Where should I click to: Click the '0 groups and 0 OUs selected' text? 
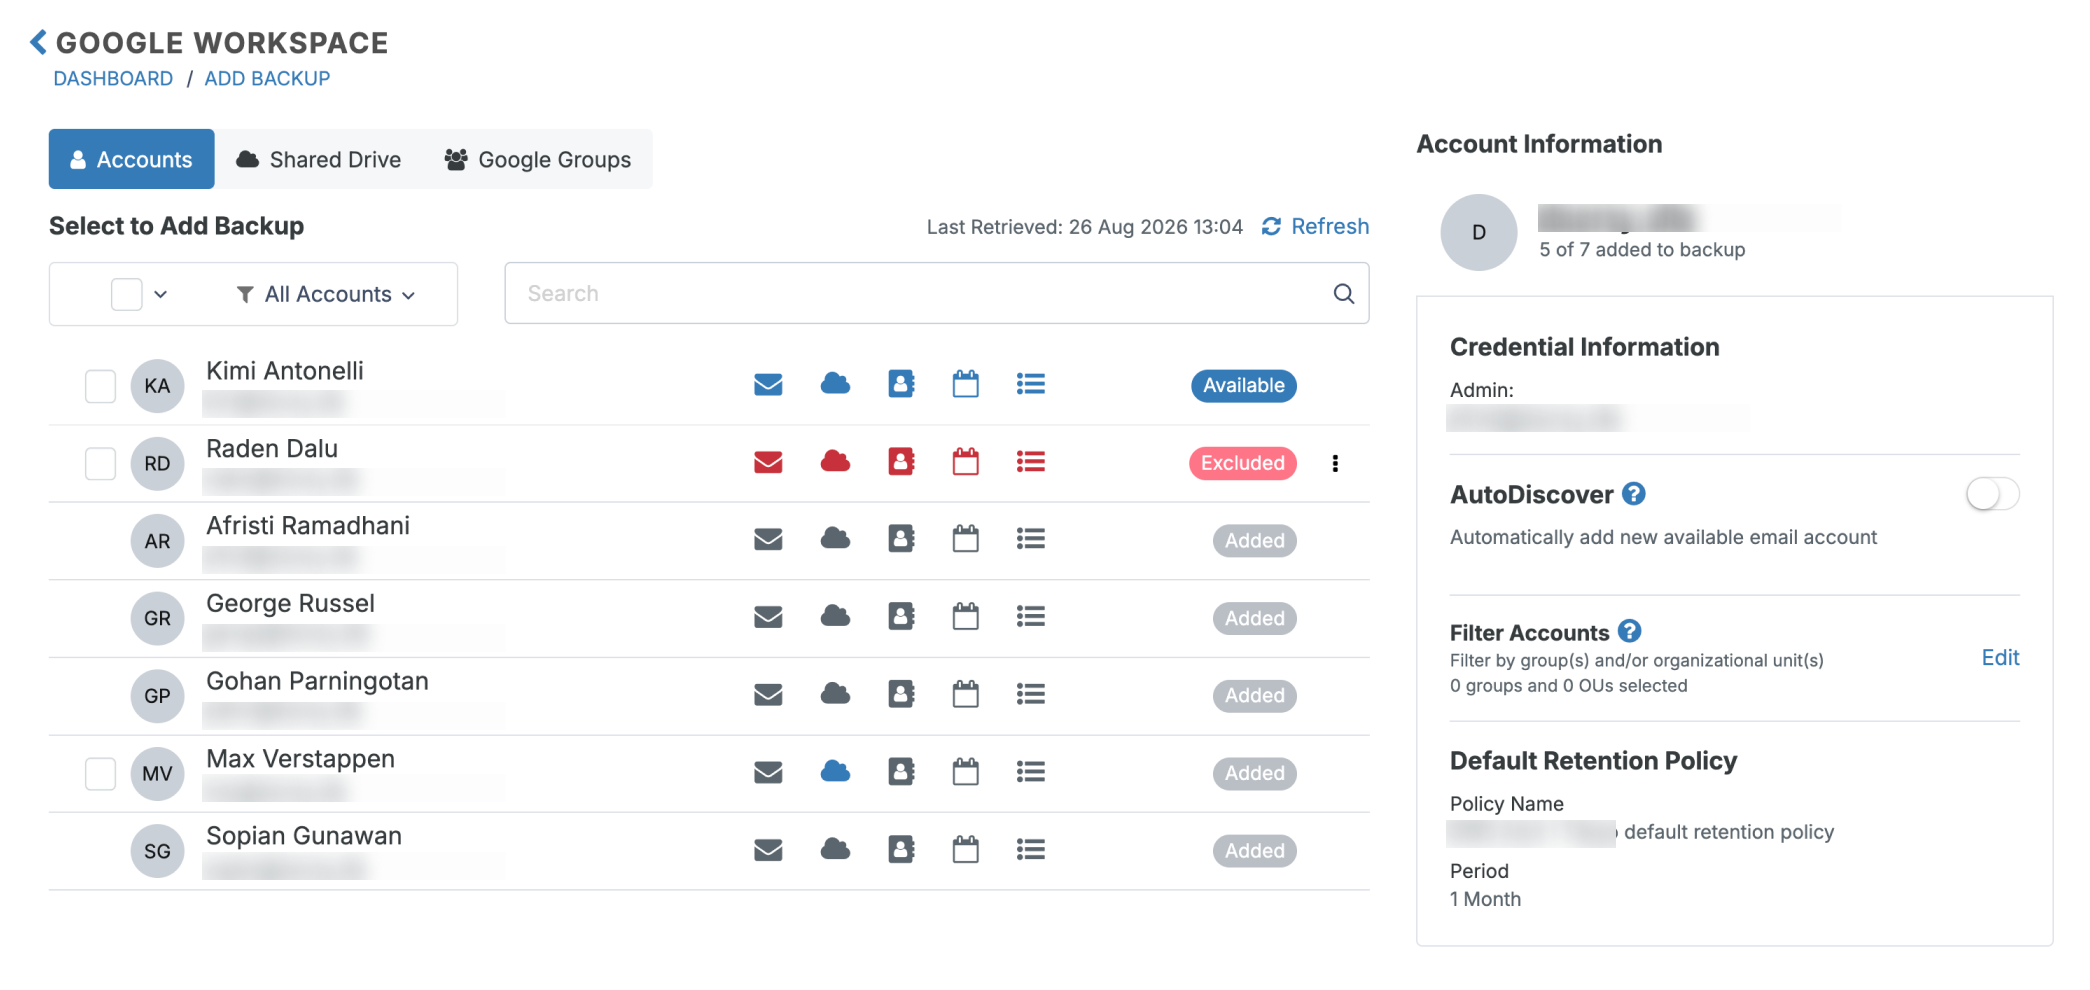(x=1568, y=685)
